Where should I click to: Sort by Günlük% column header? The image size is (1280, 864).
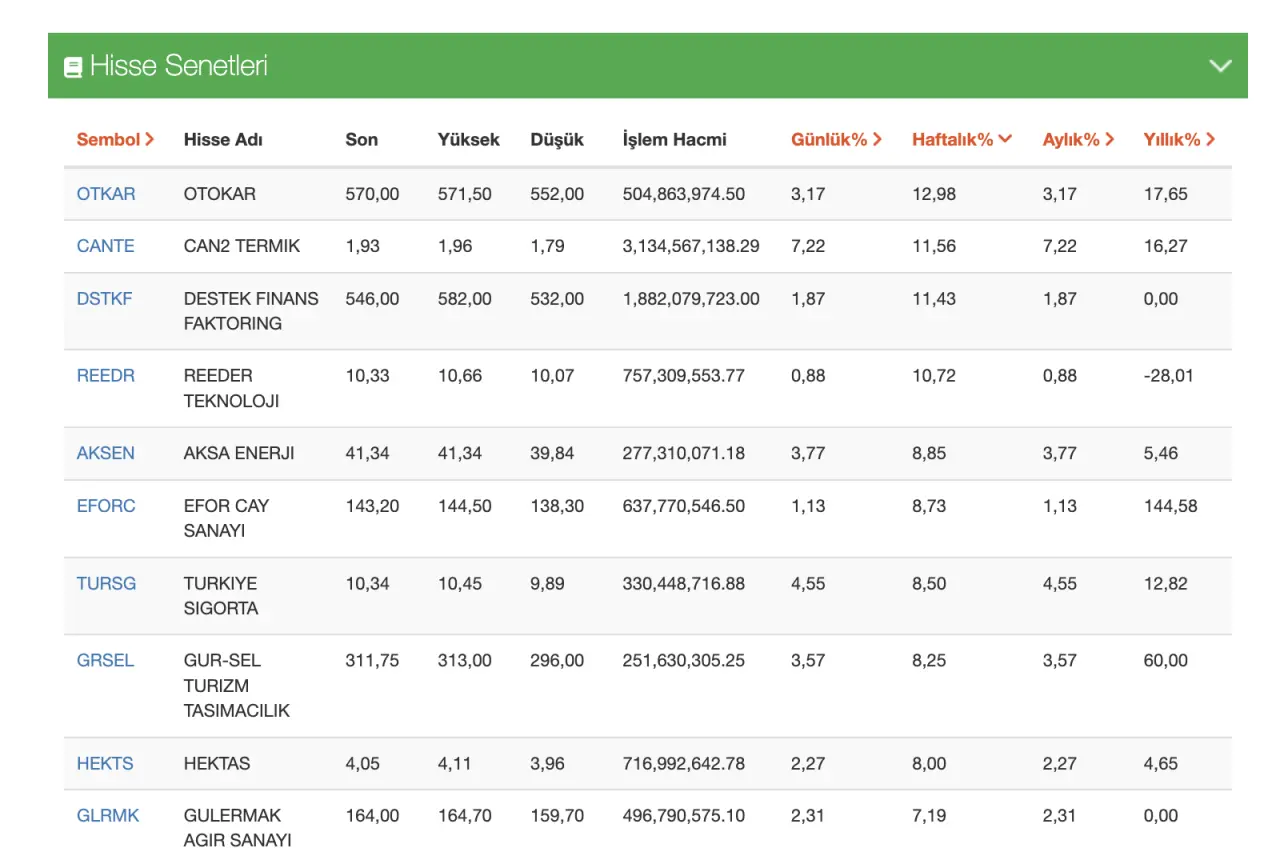tap(836, 140)
